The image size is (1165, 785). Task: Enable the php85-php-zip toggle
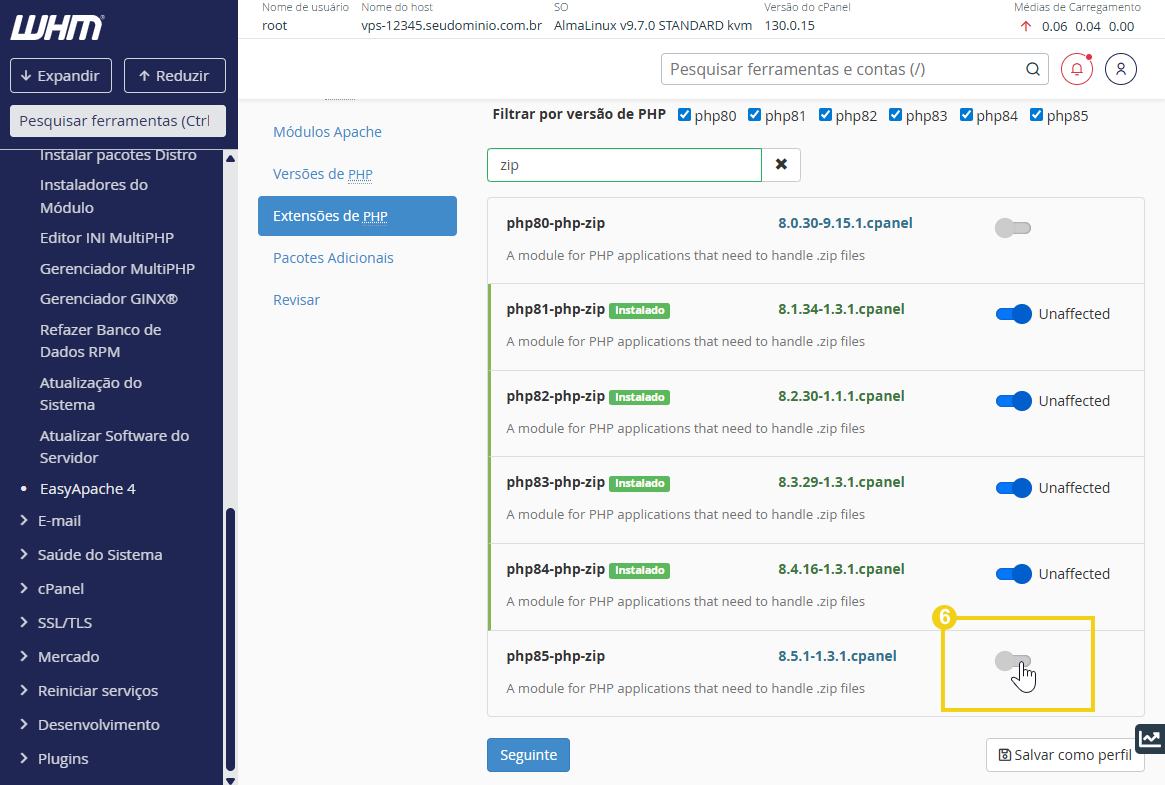1014,662
